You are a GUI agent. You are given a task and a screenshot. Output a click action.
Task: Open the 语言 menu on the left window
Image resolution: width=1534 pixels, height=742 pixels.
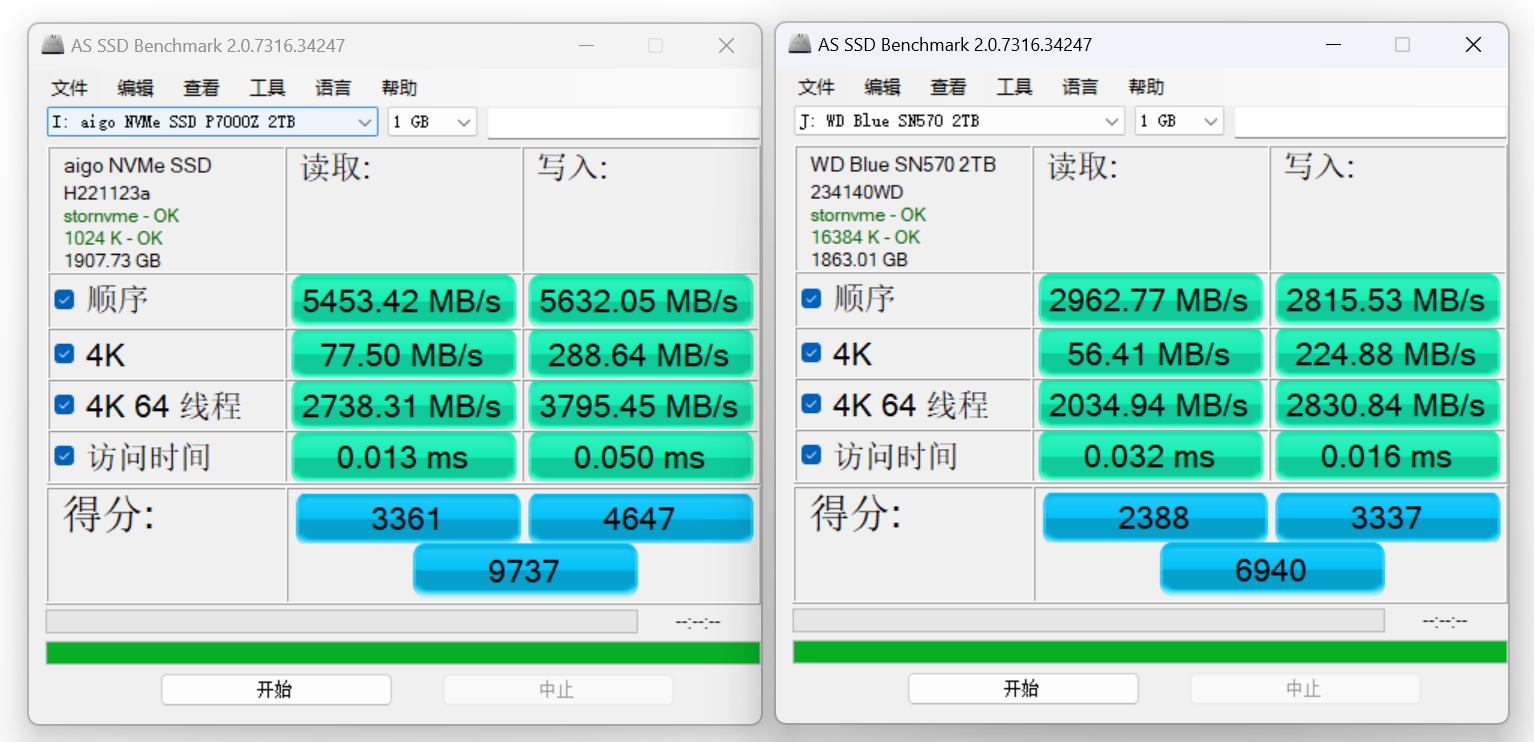point(333,87)
